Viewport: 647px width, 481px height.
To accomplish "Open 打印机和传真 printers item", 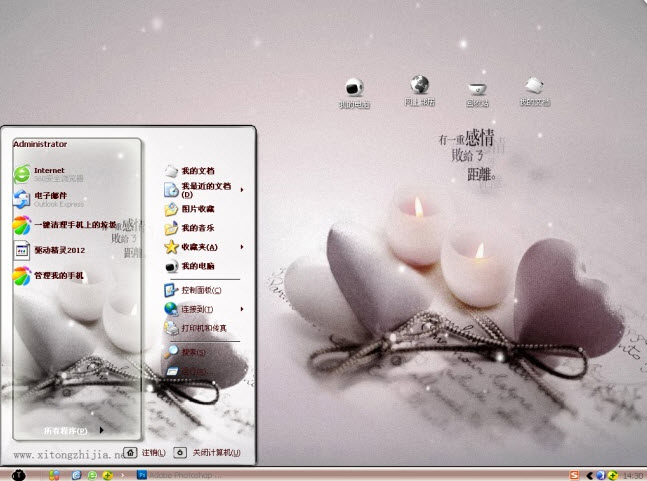I will point(196,328).
